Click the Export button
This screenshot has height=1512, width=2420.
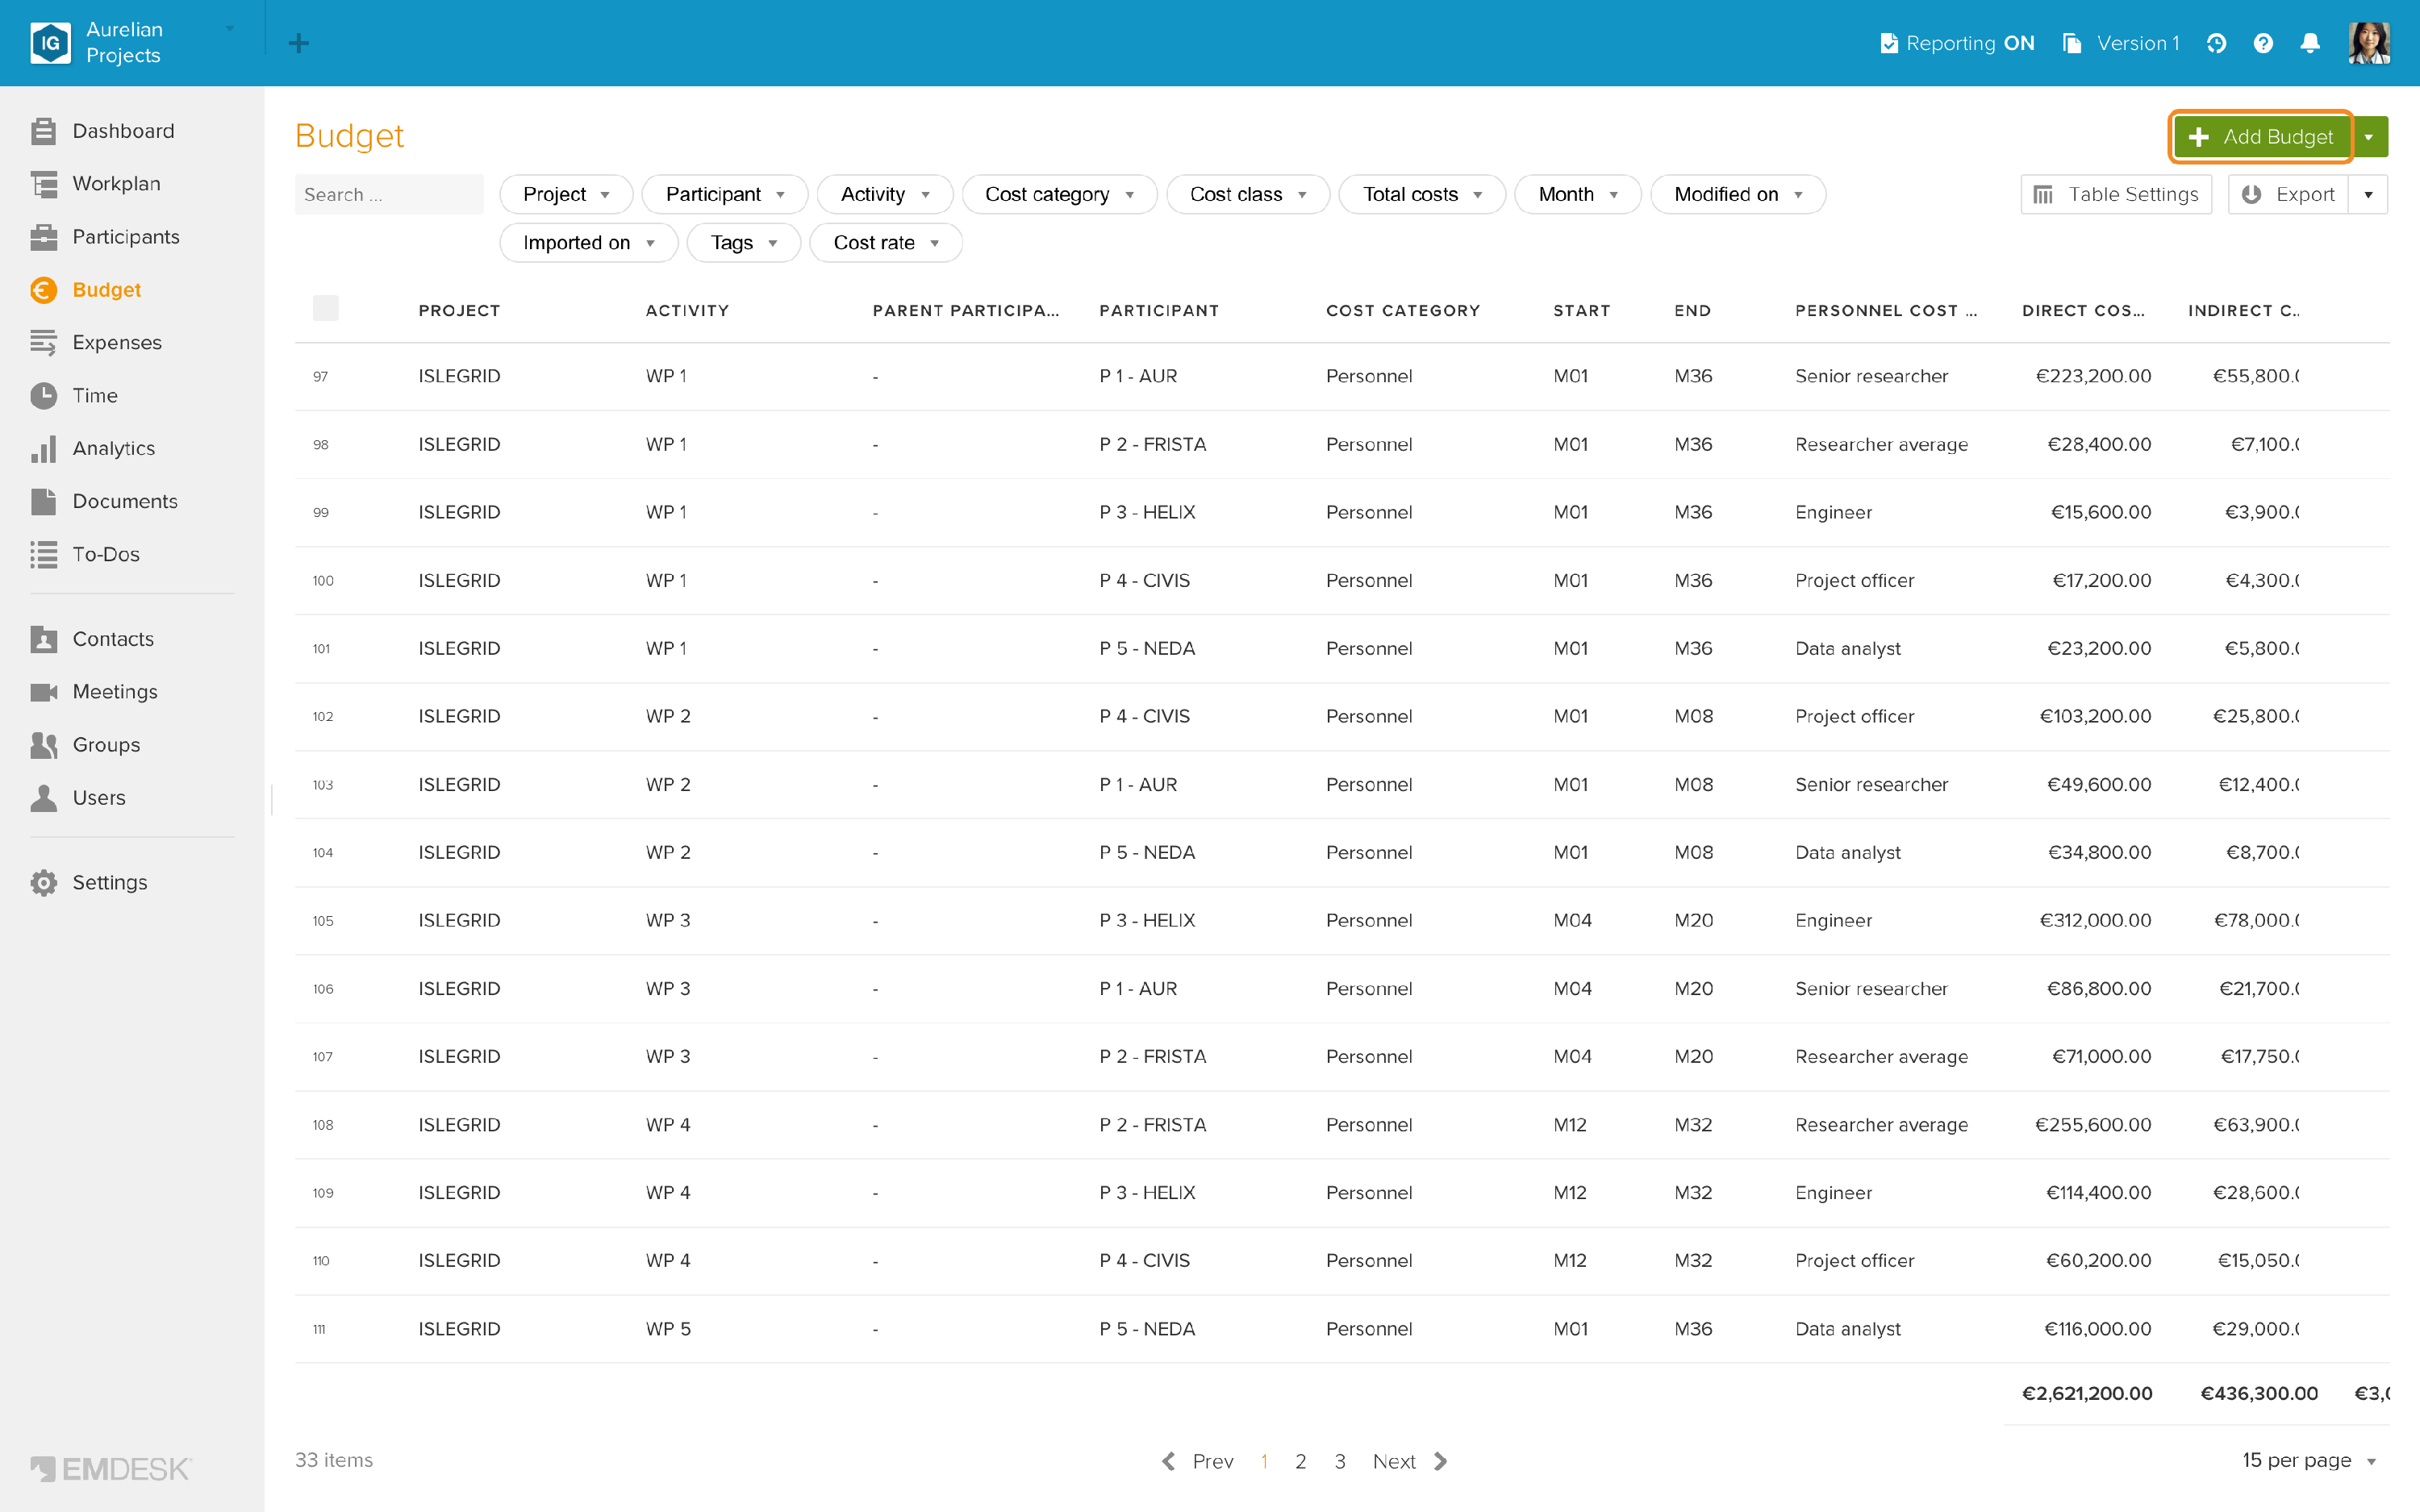(x=2288, y=194)
